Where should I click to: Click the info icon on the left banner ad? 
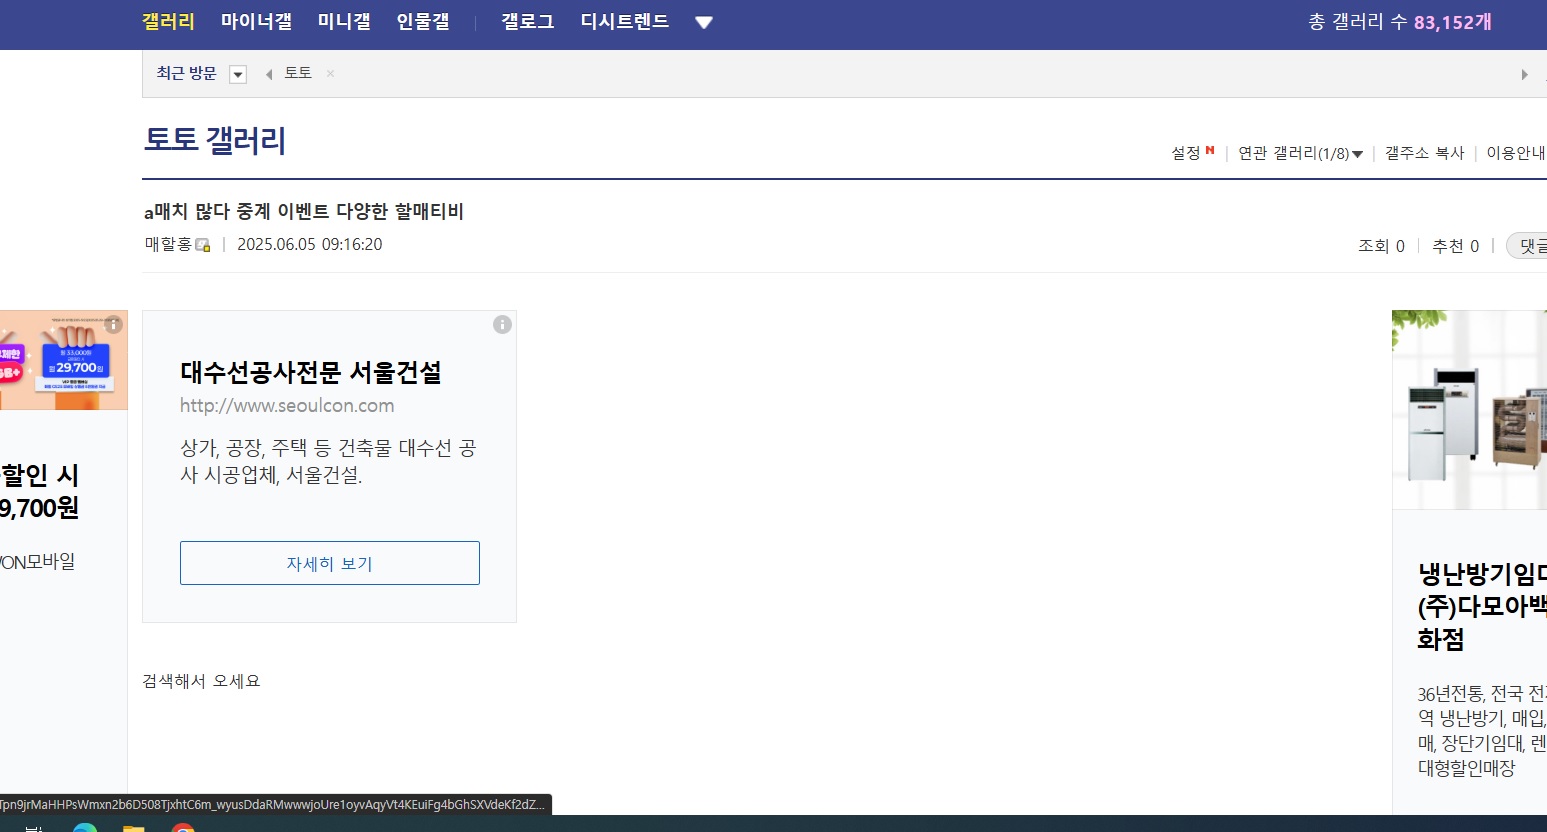(x=114, y=325)
